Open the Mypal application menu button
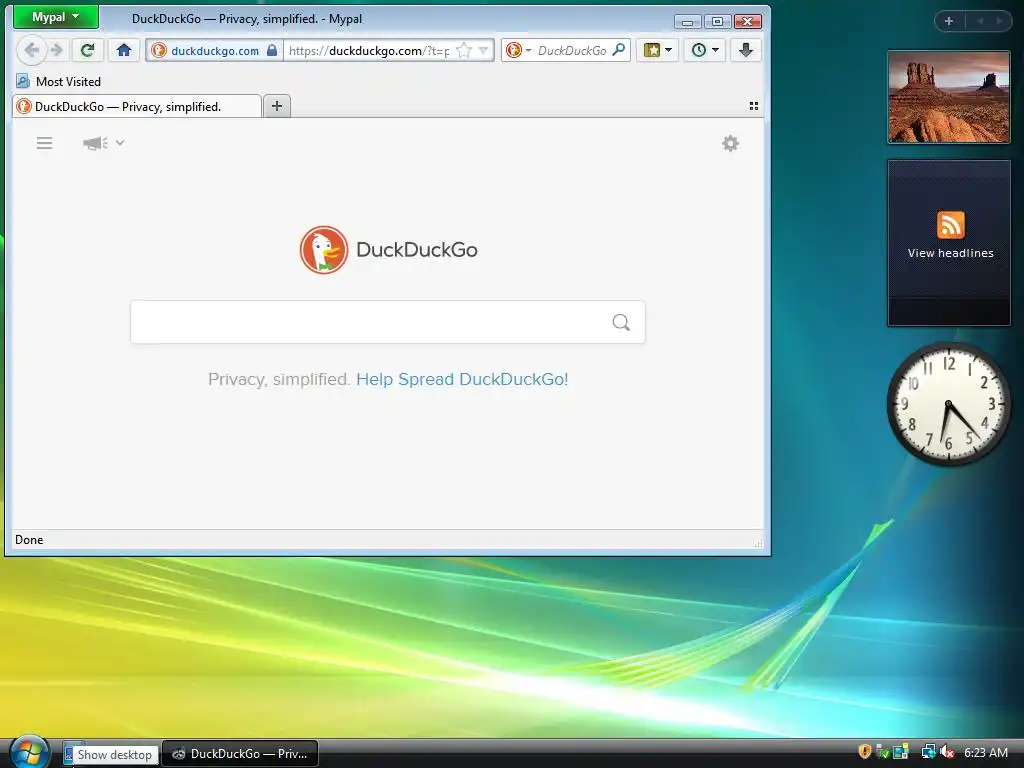Image resolution: width=1024 pixels, height=768 pixels. [x=56, y=17]
